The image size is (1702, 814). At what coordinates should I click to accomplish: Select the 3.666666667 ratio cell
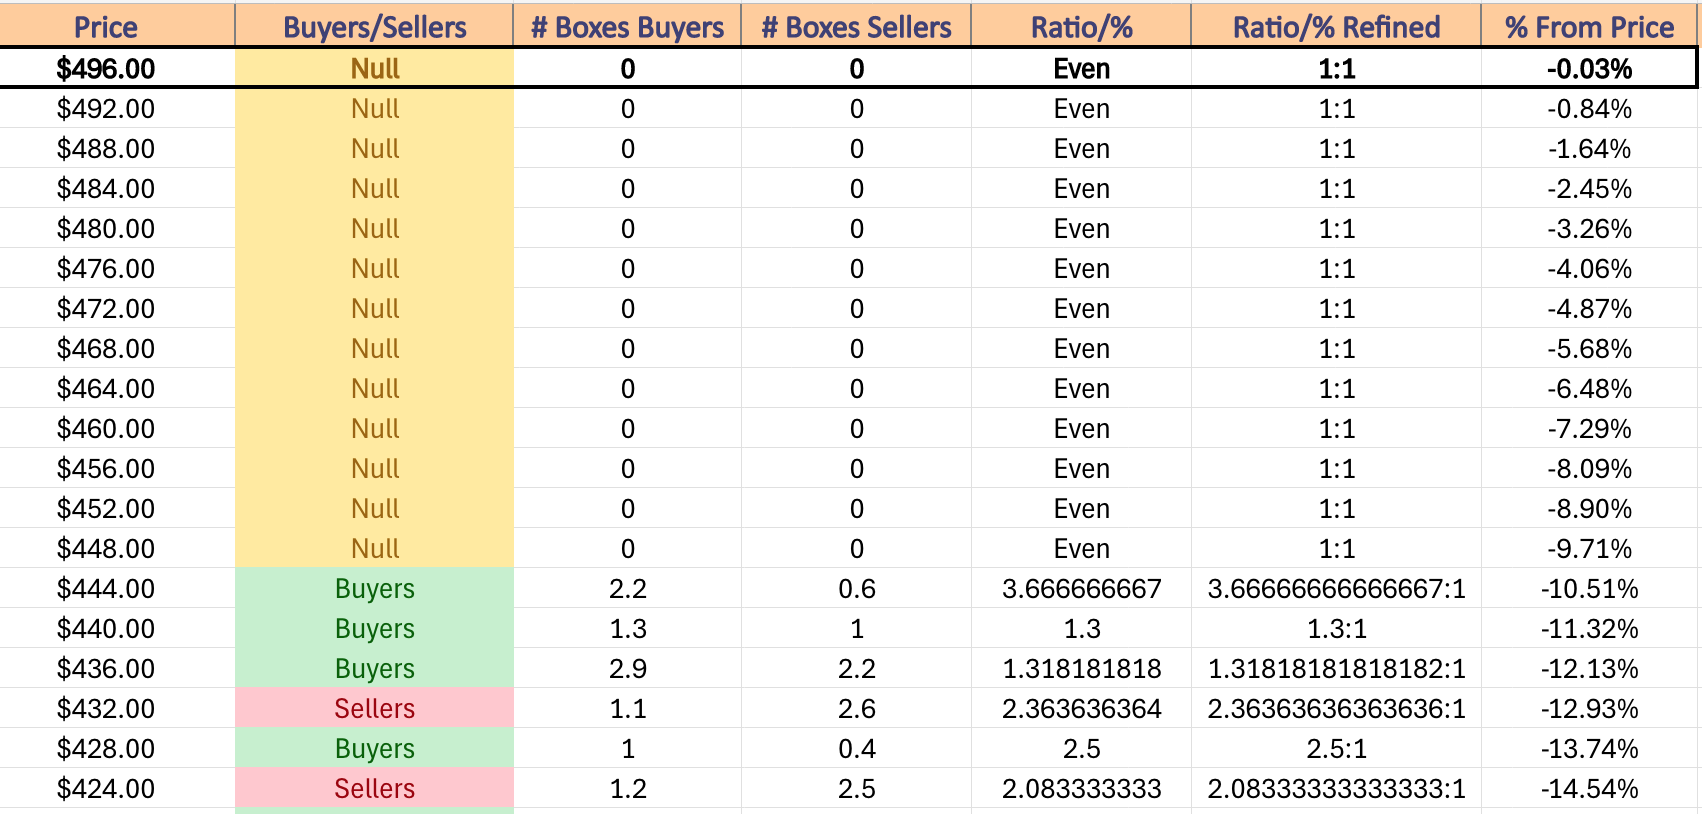[x=1082, y=589]
